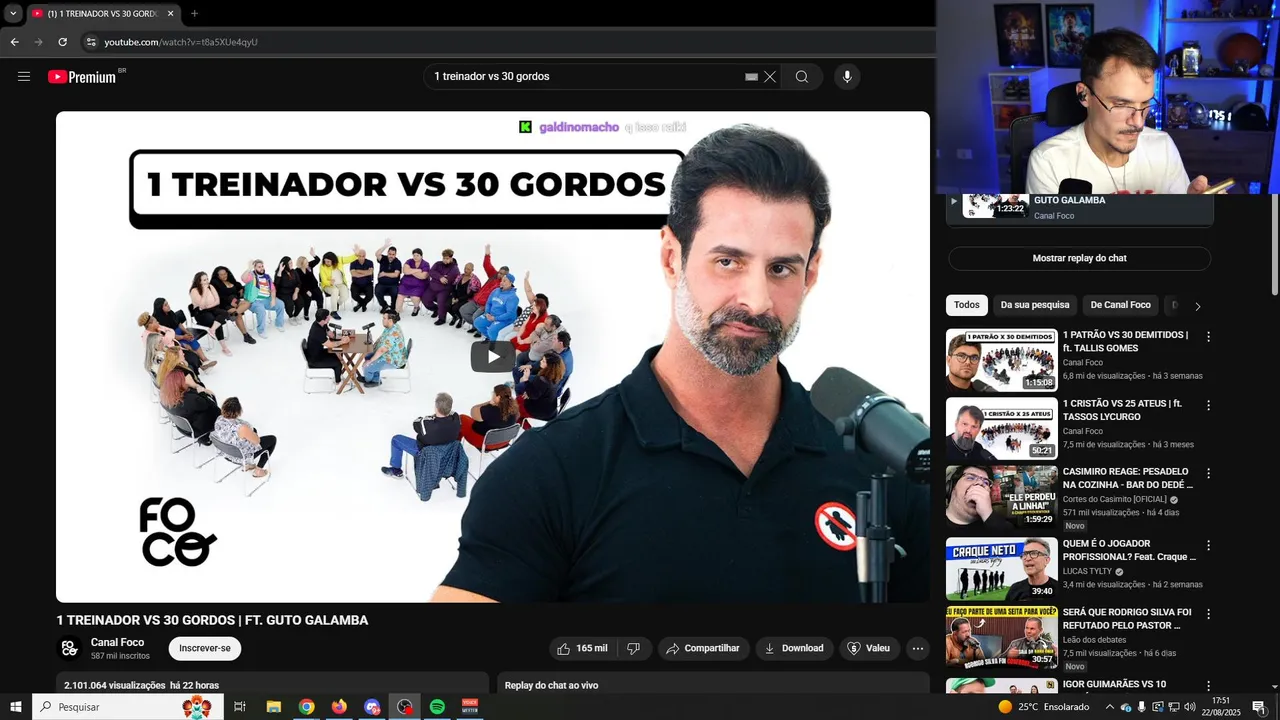Viewport: 1280px width, 720px height.
Task: Open more actions ellipsis under the video
Action: coord(918,648)
